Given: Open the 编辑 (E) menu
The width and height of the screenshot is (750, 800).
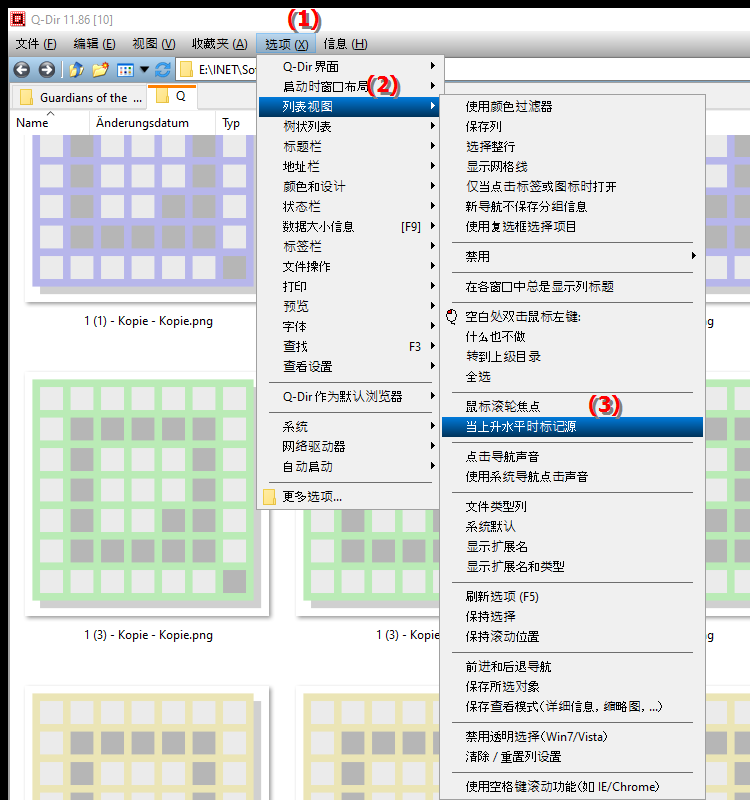Looking at the screenshot, I should click(94, 44).
